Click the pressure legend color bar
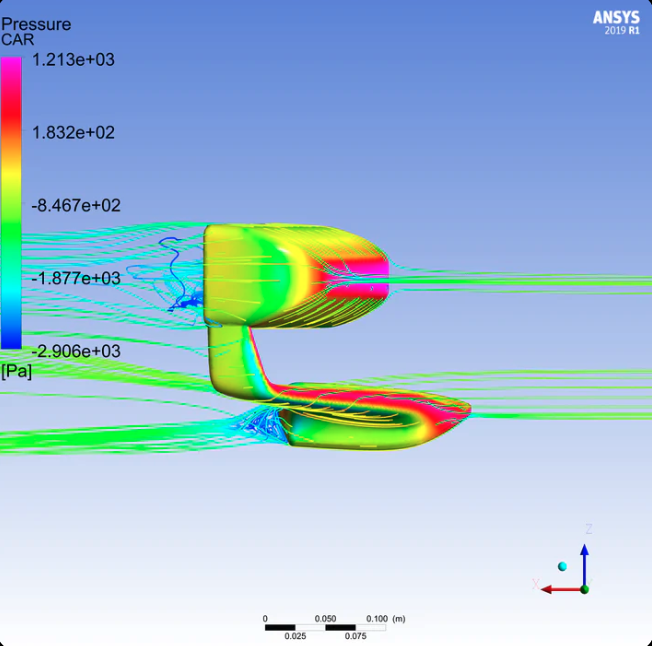This screenshot has width=652, height=646. tap(11, 203)
